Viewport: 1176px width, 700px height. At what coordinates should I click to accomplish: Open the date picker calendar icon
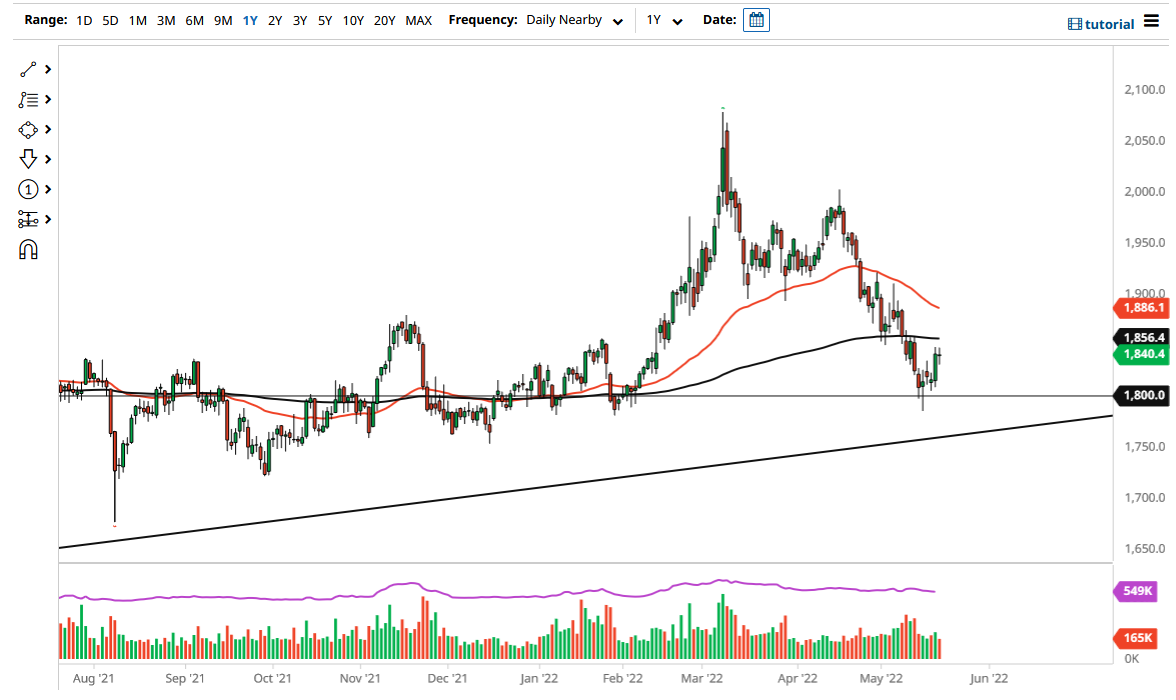tap(756, 20)
